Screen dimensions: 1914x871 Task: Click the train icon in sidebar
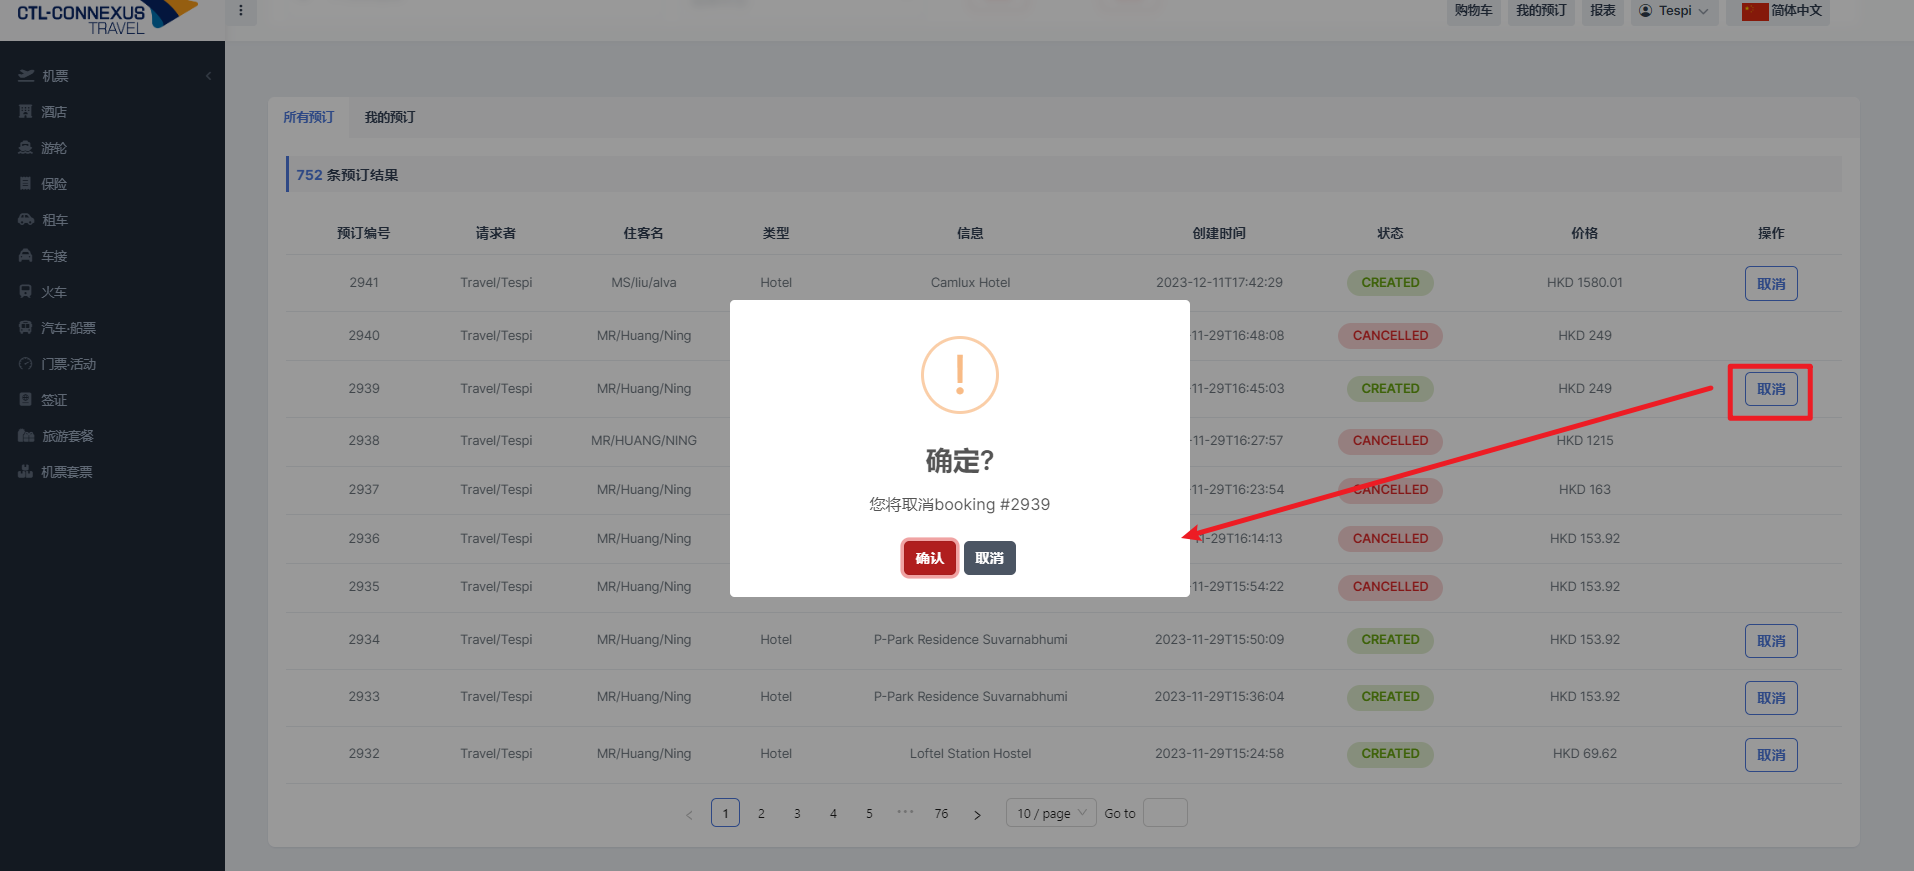point(26,292)
